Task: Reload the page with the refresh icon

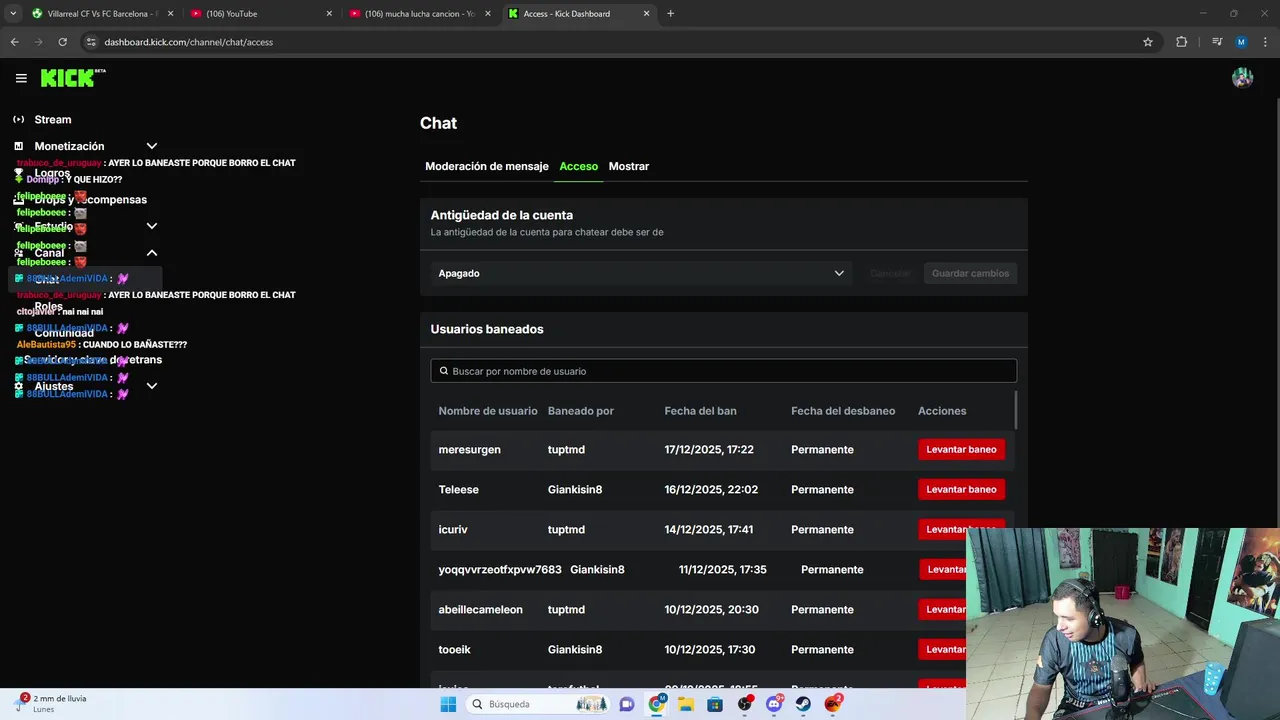Action: coord(62,42)
